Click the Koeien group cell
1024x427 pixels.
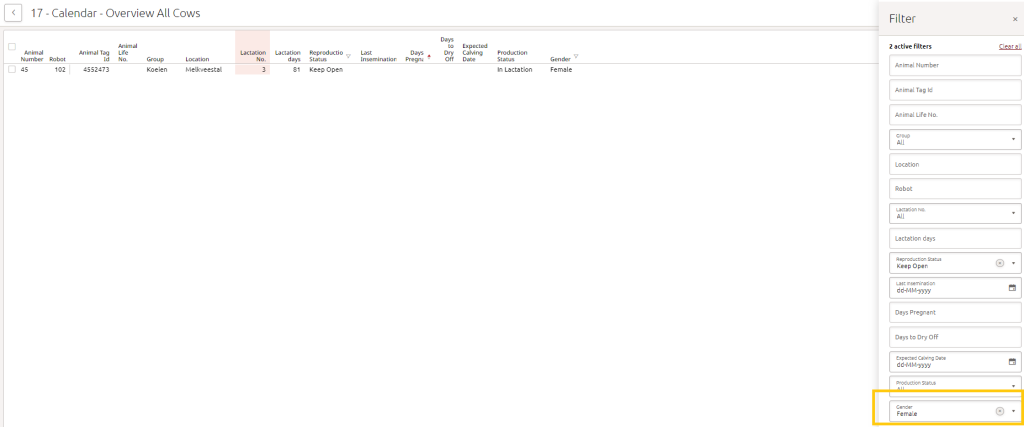tap(157, 69)
